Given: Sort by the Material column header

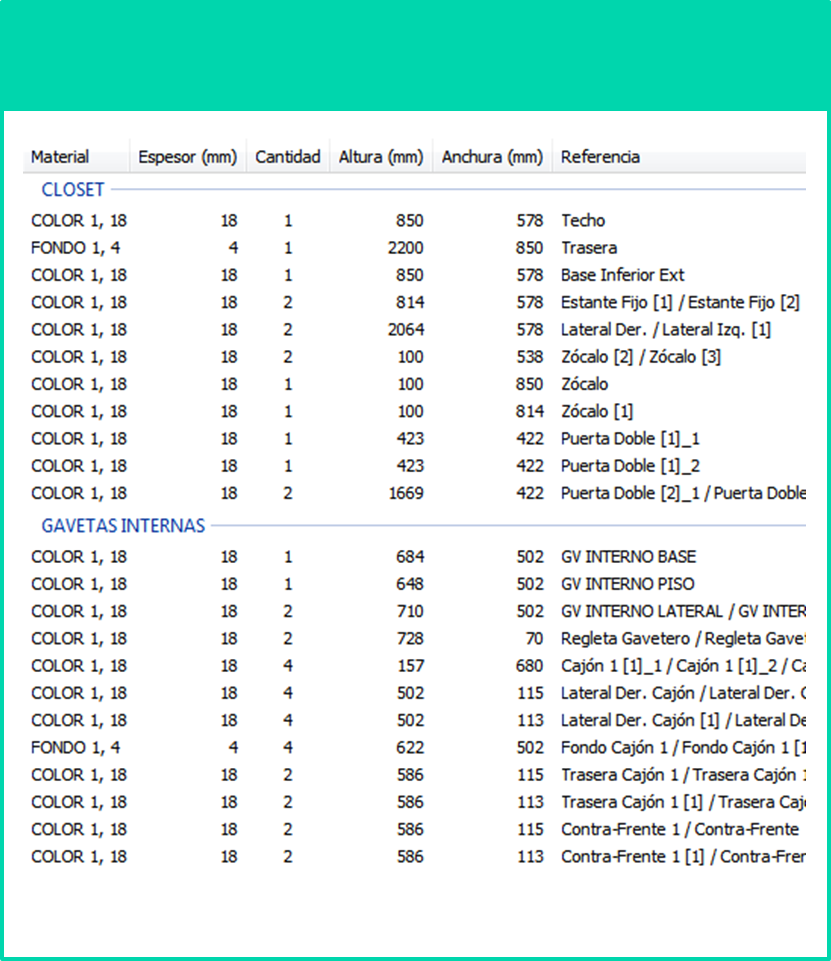Looking at the screenshot, I should pyautogui.click(x=76, y=157).
